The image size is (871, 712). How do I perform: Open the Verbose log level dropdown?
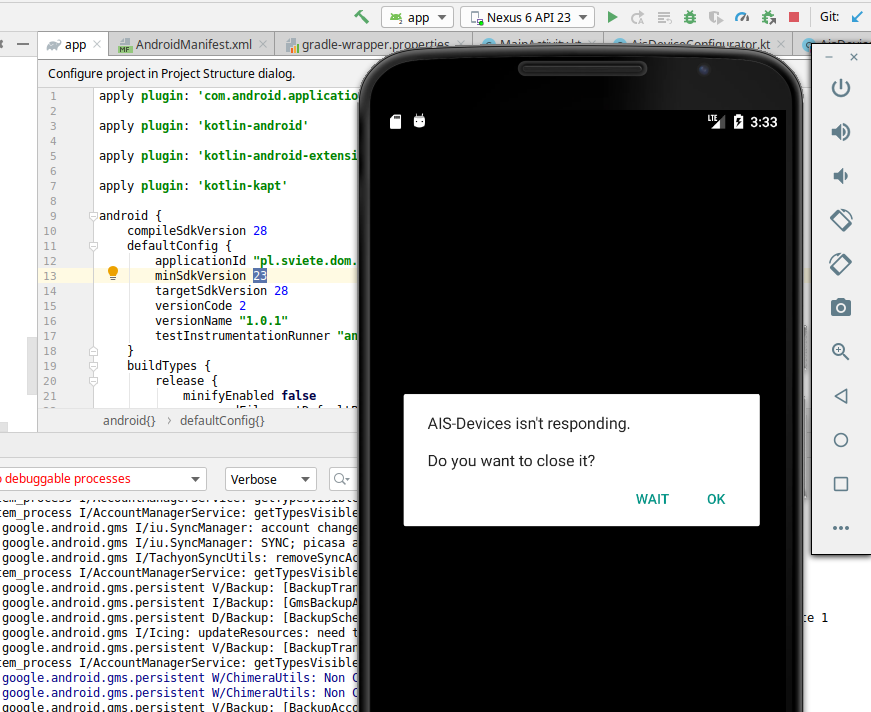[271, 479]
